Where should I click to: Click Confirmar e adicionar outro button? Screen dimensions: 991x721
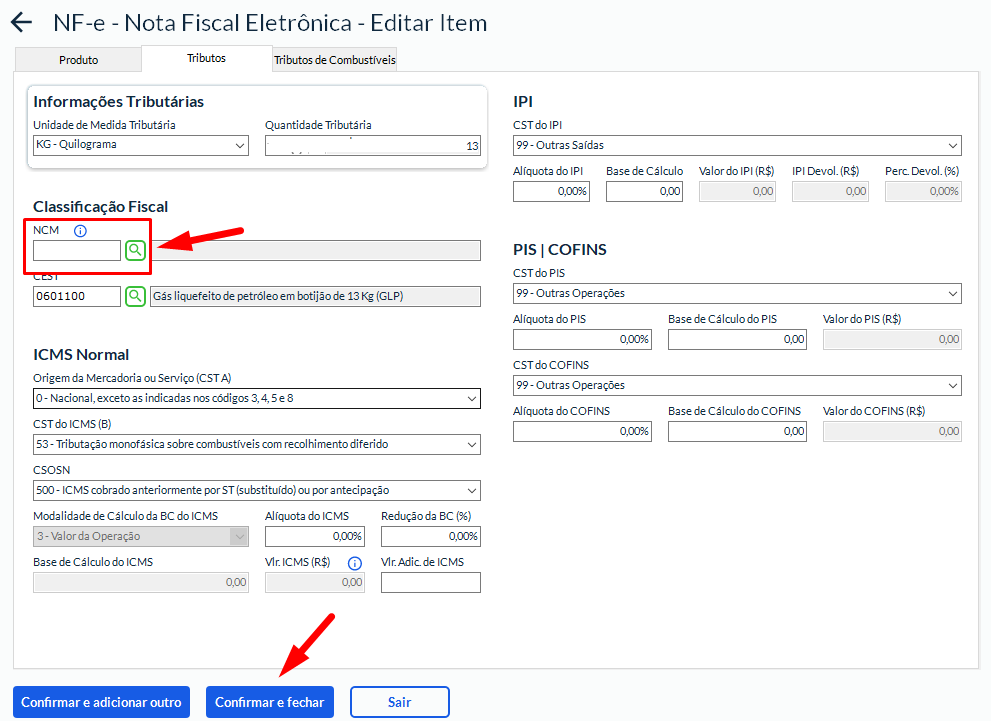101,702
